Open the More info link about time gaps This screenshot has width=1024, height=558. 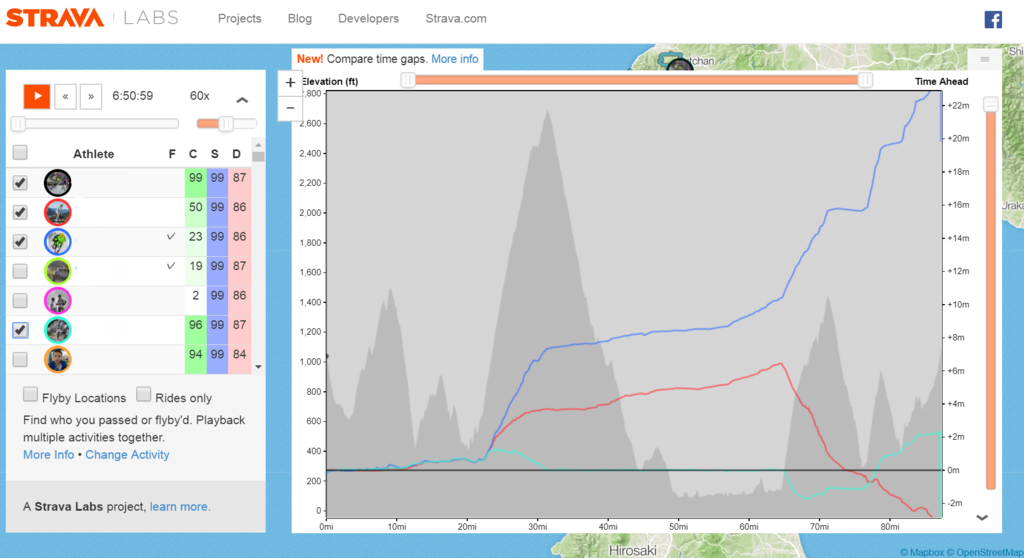click(x=455, y=59)
